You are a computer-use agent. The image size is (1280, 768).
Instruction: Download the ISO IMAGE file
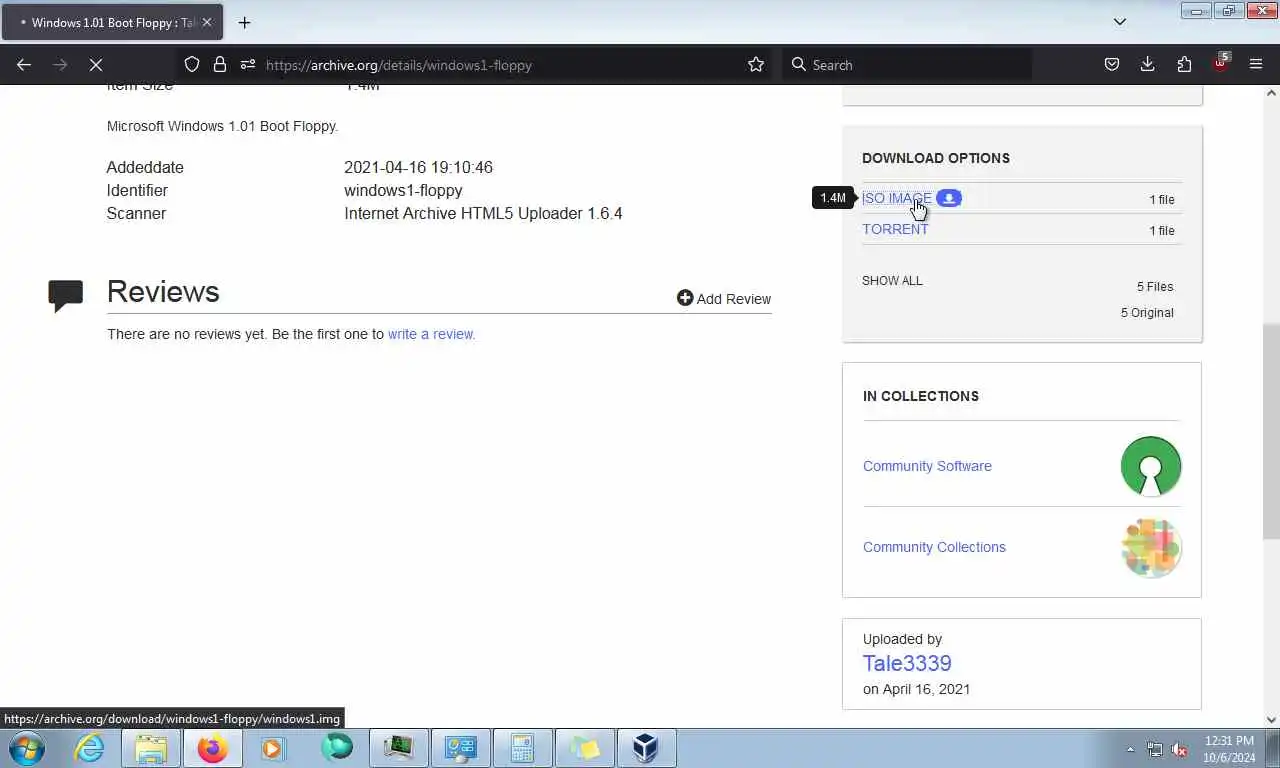896,198
